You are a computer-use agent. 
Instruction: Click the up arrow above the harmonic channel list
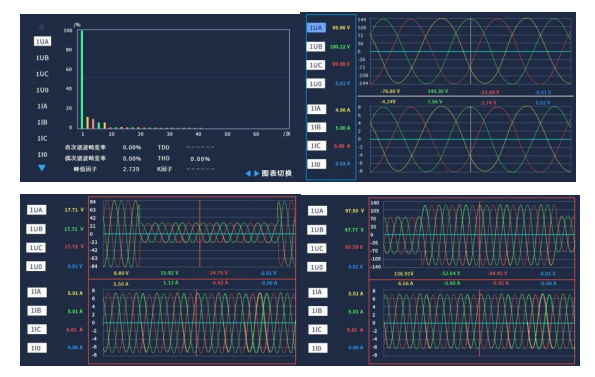coord(42,27)
